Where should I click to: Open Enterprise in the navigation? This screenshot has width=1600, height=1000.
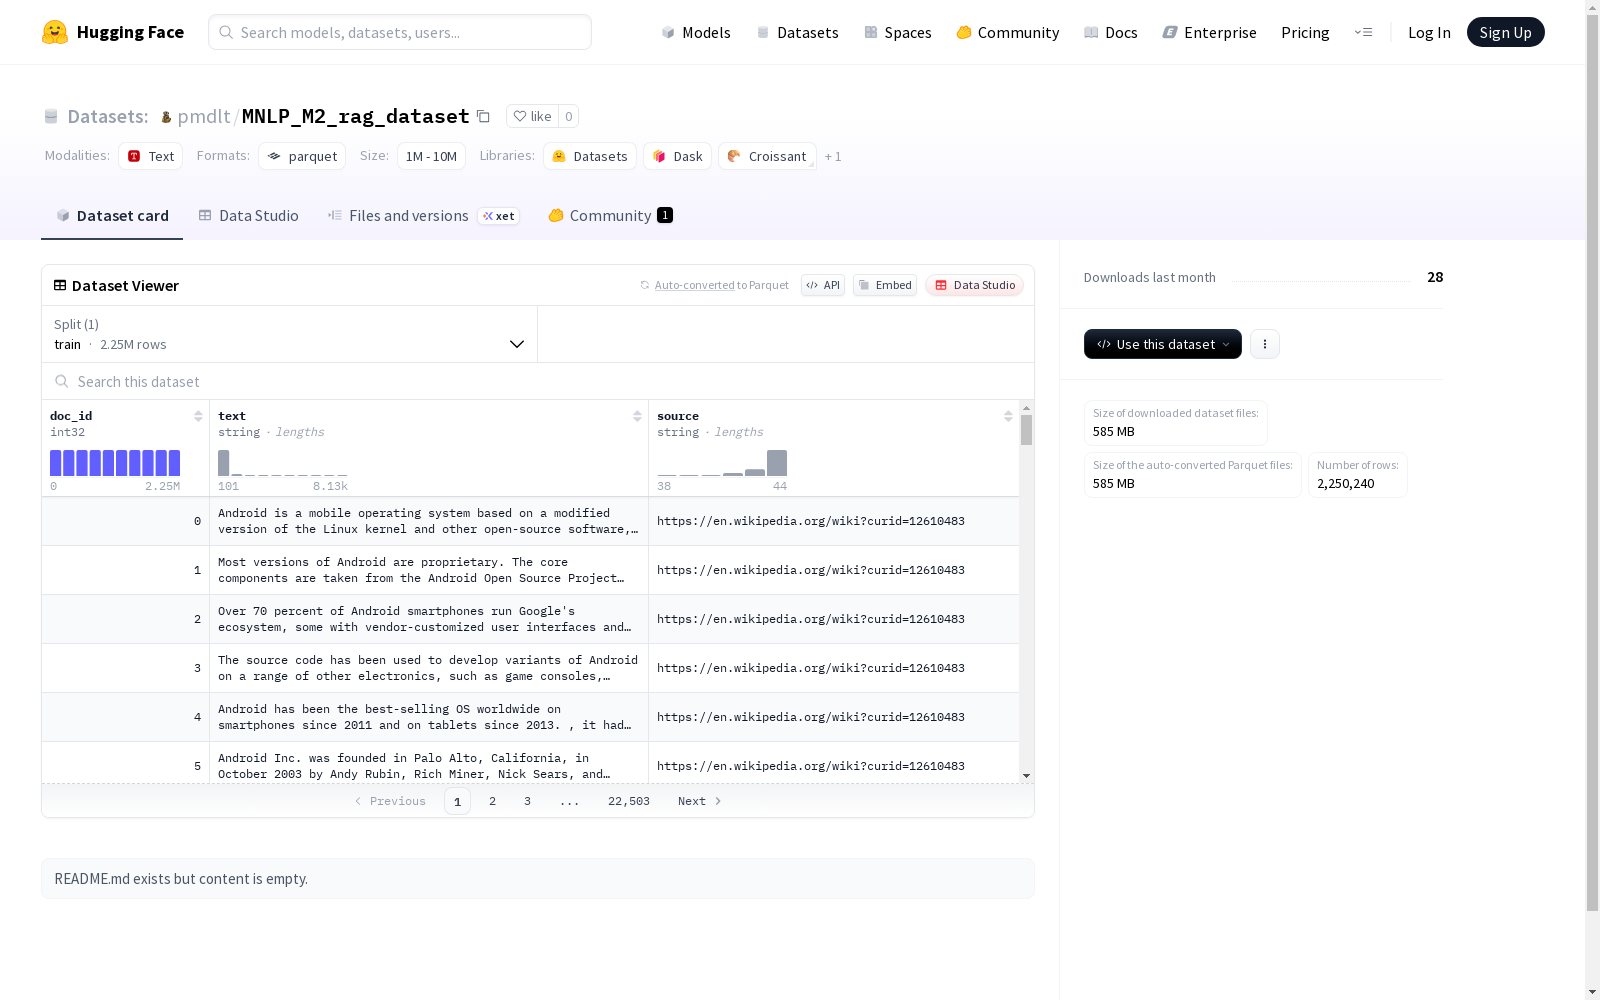(1209, 32)
